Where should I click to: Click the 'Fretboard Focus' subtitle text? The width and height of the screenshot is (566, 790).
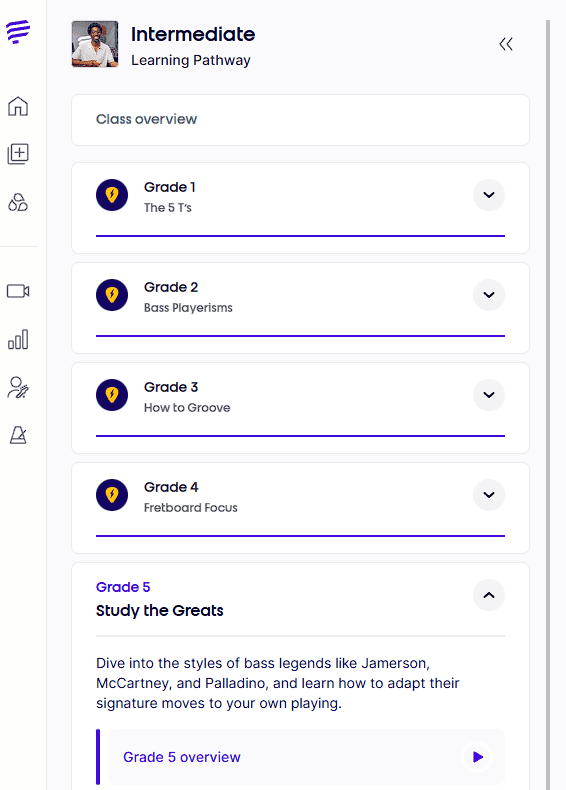[x=191, y=508]
